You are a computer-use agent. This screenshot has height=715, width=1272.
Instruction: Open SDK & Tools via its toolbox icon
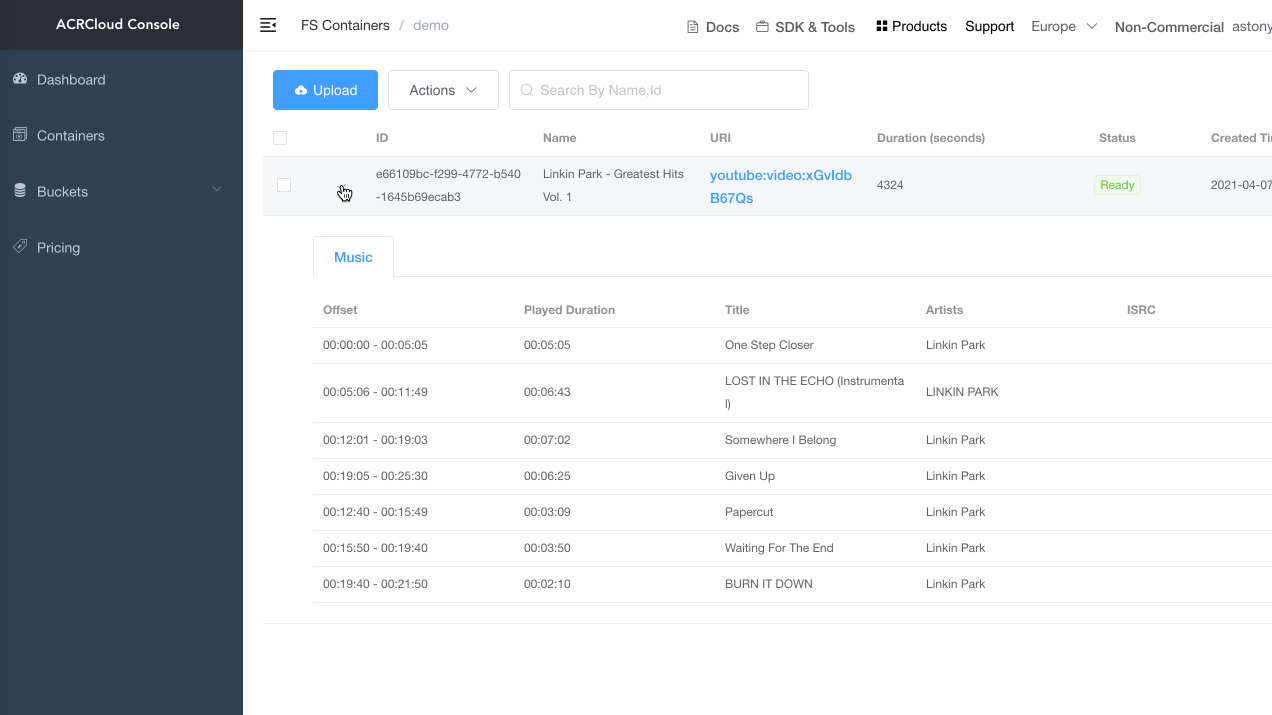click(x=762, y=27)
